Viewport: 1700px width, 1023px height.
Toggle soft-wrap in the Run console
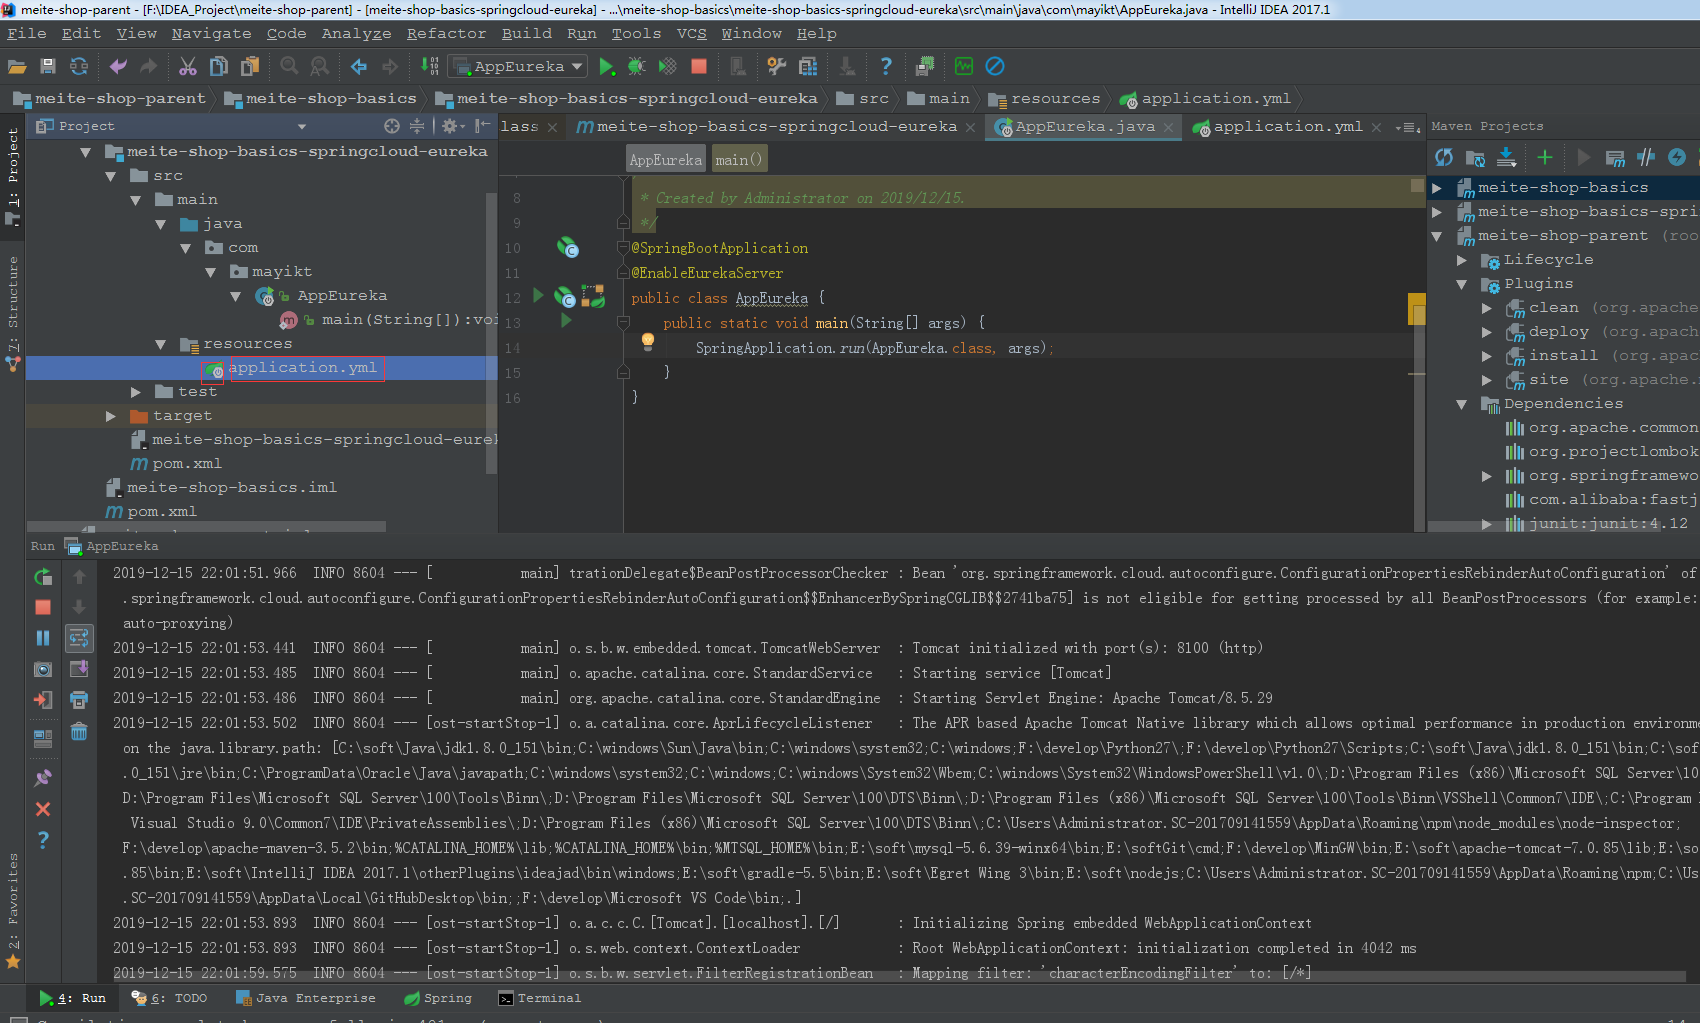click(x=79, y=638)
